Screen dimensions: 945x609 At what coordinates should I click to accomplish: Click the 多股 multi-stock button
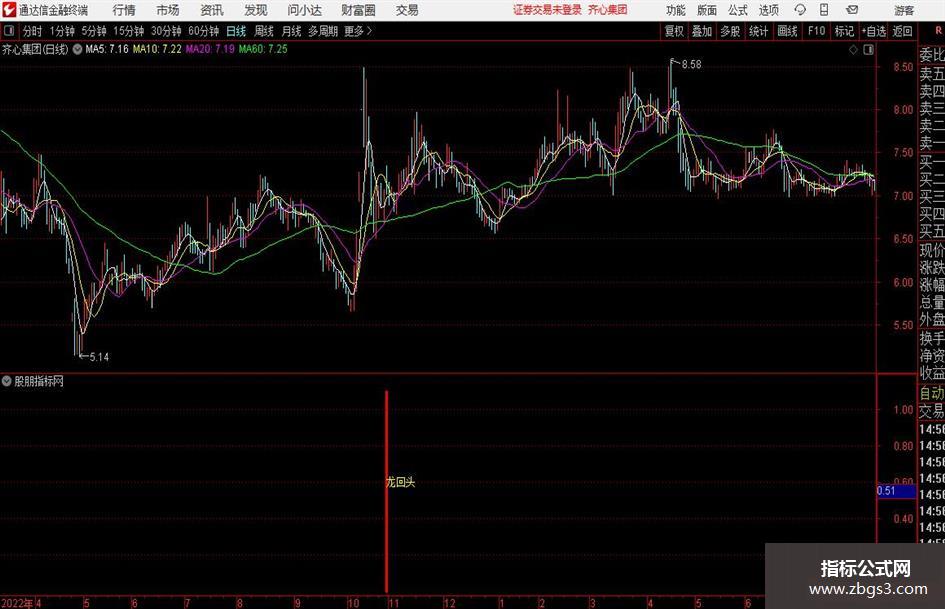tap(730, 31)
